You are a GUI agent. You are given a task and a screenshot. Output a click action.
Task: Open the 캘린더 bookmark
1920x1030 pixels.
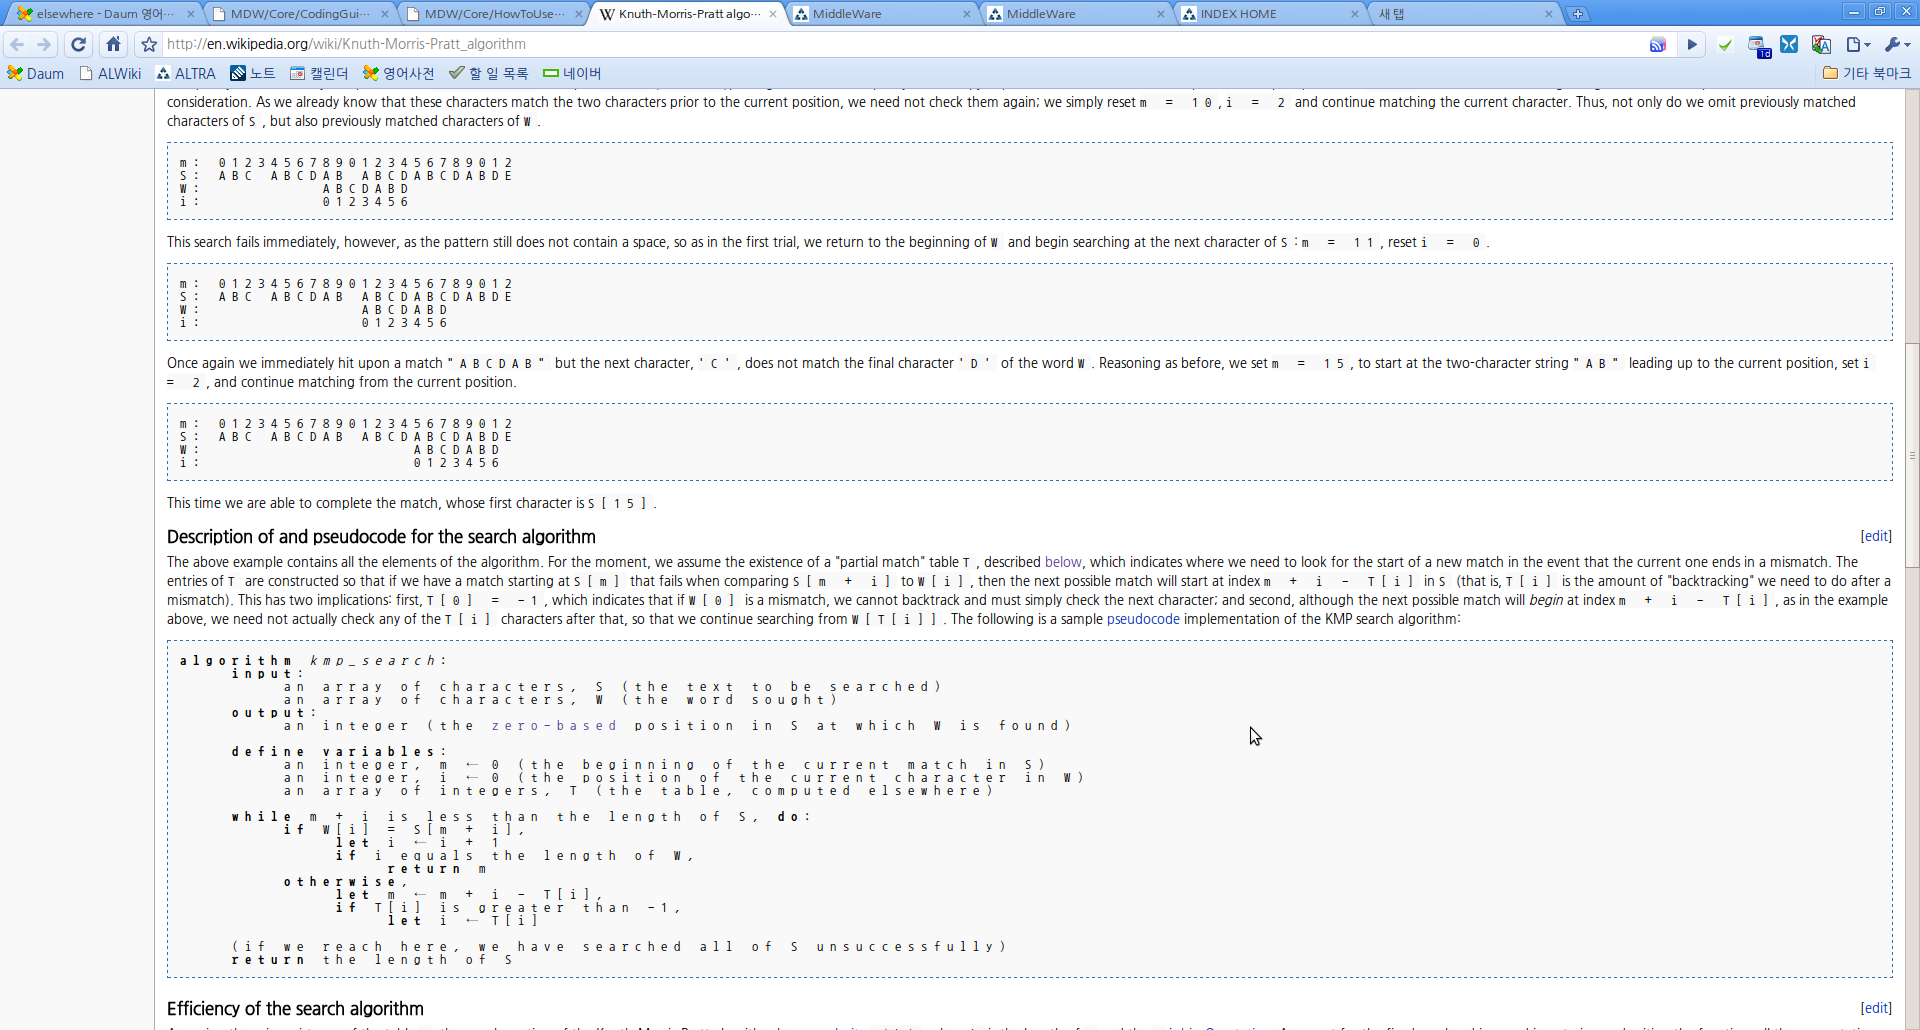(319, 73)
